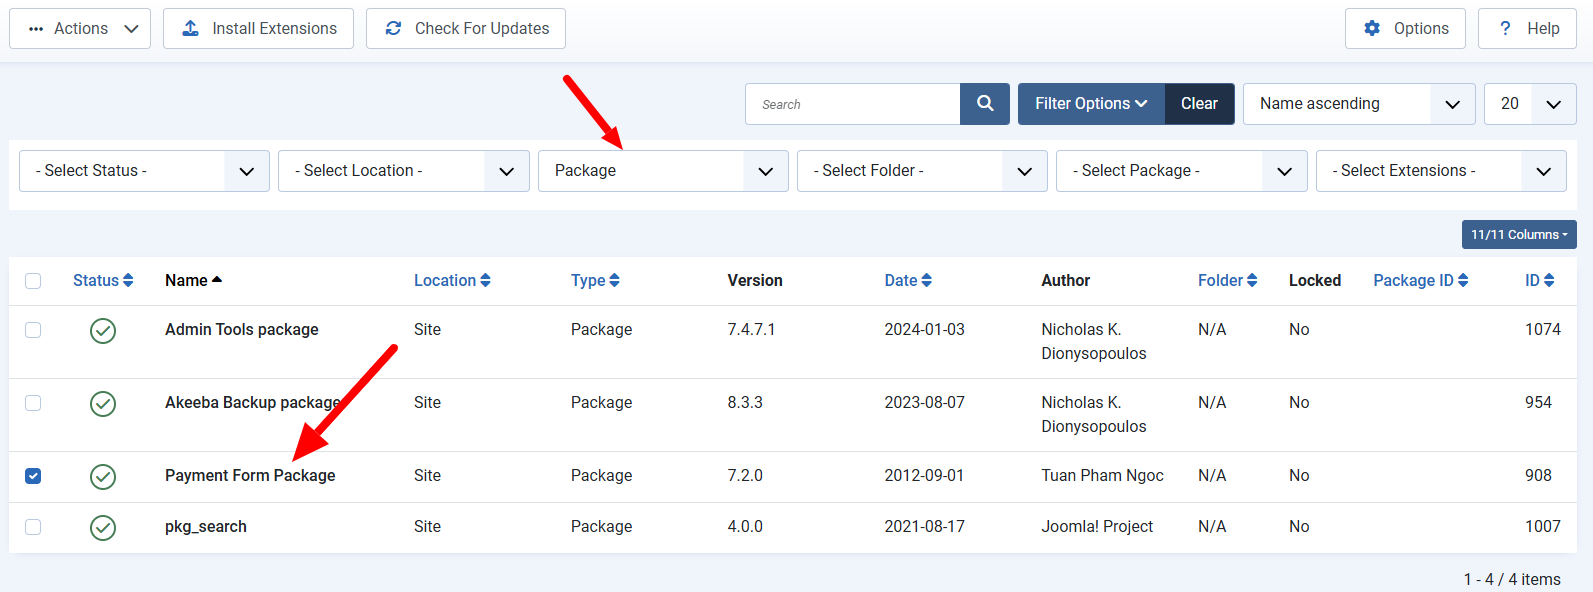This screenshot has width=1593, height=592.
Task: Click the Payment Form Package name
Action: tap(250, 476)
